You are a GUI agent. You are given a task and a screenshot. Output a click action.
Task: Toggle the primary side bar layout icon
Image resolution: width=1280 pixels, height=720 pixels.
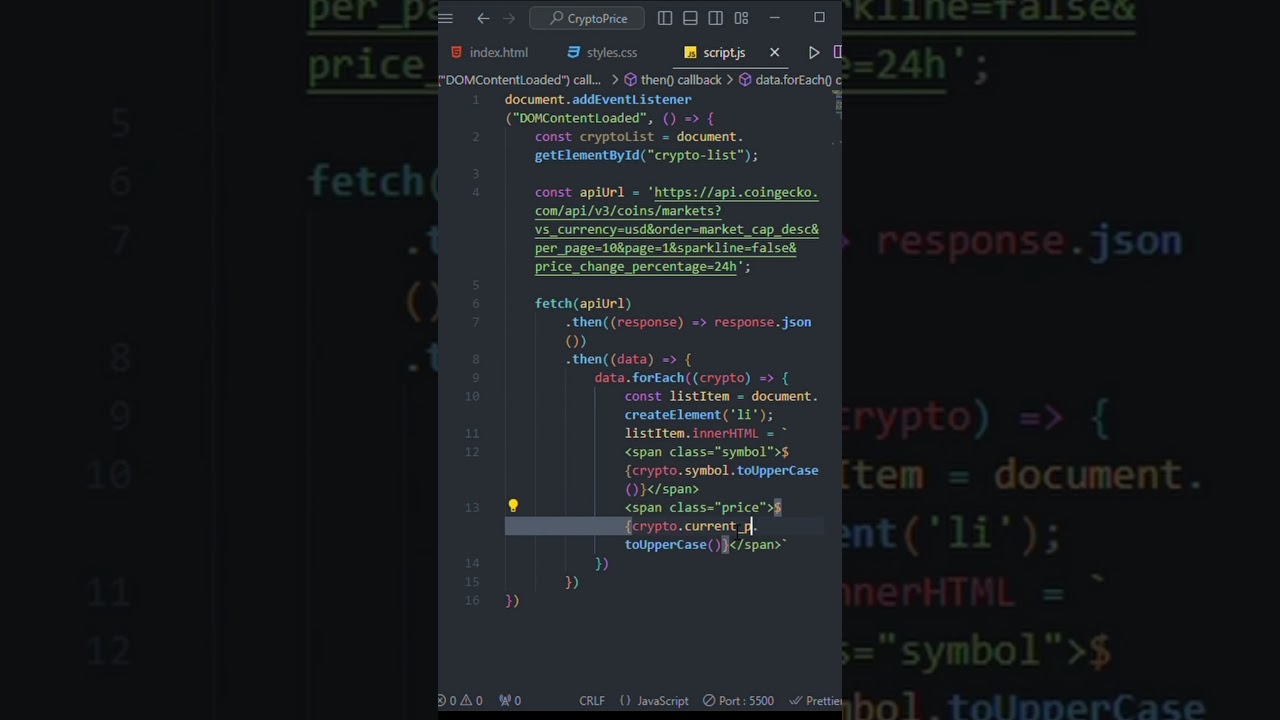click(665, 18)
